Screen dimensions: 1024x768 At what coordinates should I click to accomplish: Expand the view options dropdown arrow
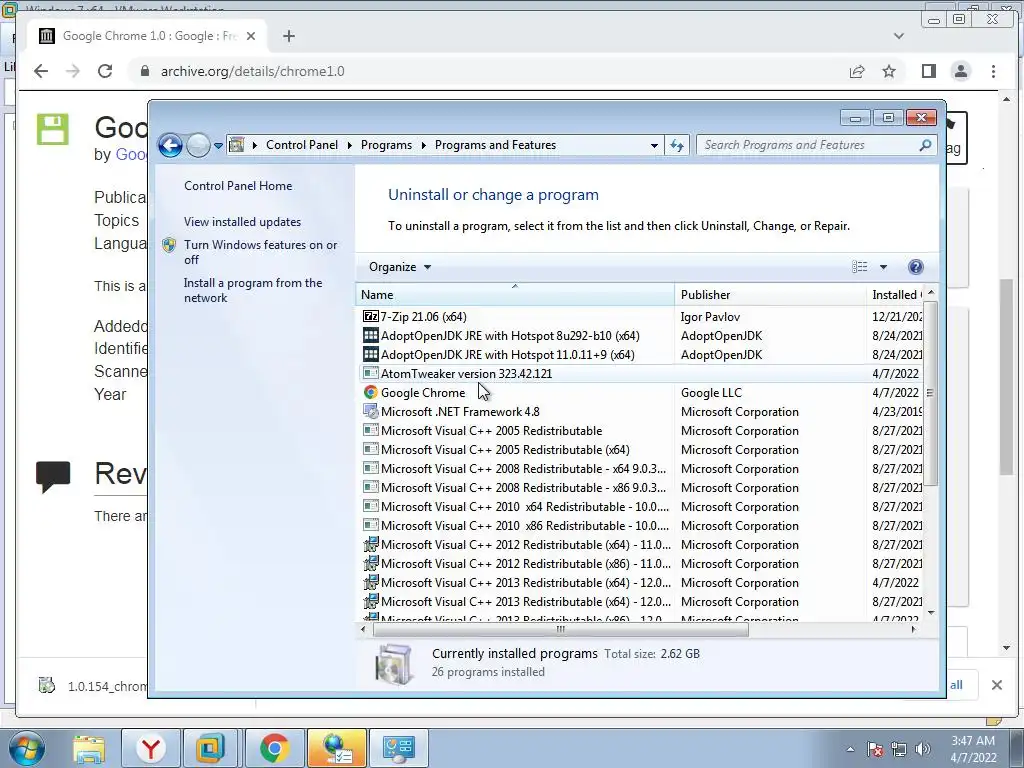(x=883, y=266)
